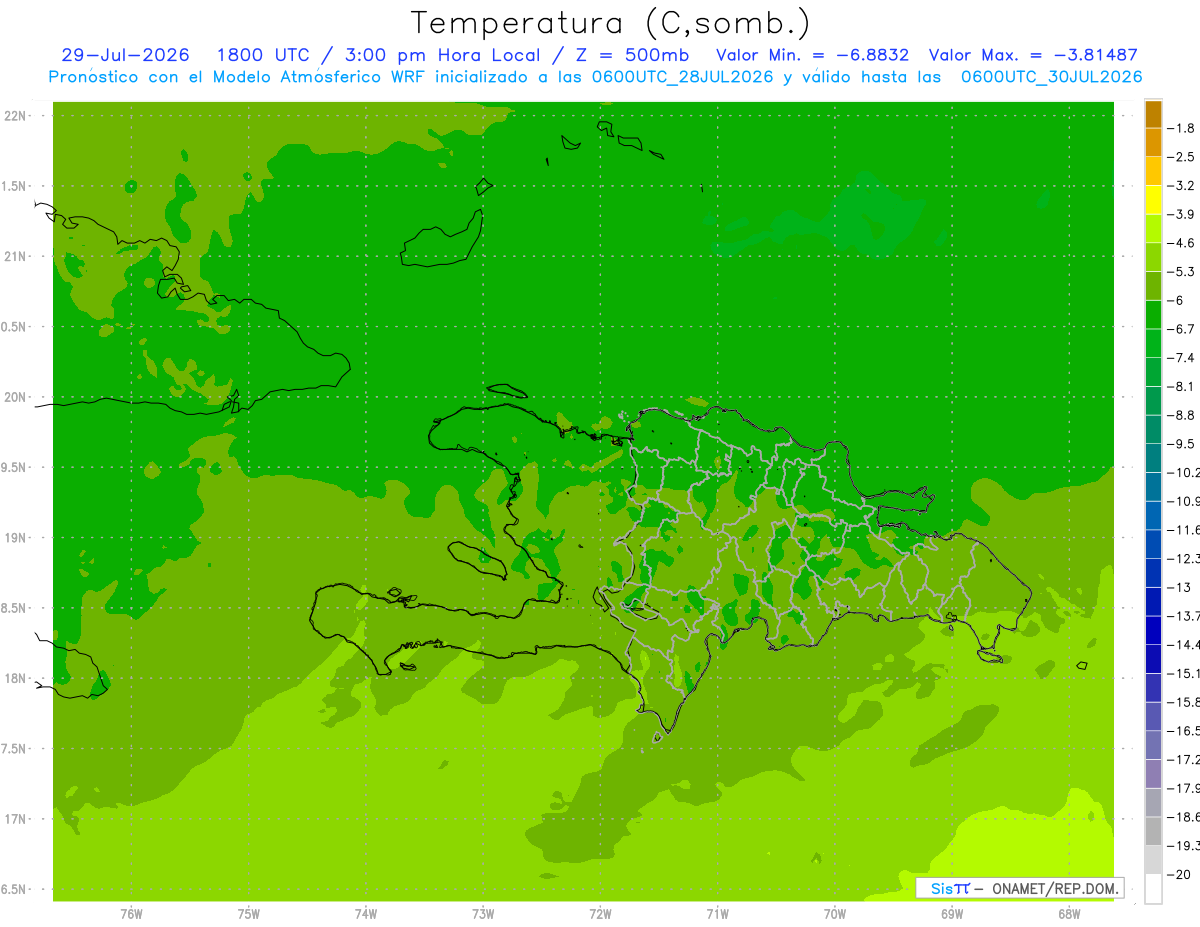Click the 'ONAMET/REP.DOM.' credit label
Image resolution: width=1200 pixels, height=927 pixels.
(1055, 888)
